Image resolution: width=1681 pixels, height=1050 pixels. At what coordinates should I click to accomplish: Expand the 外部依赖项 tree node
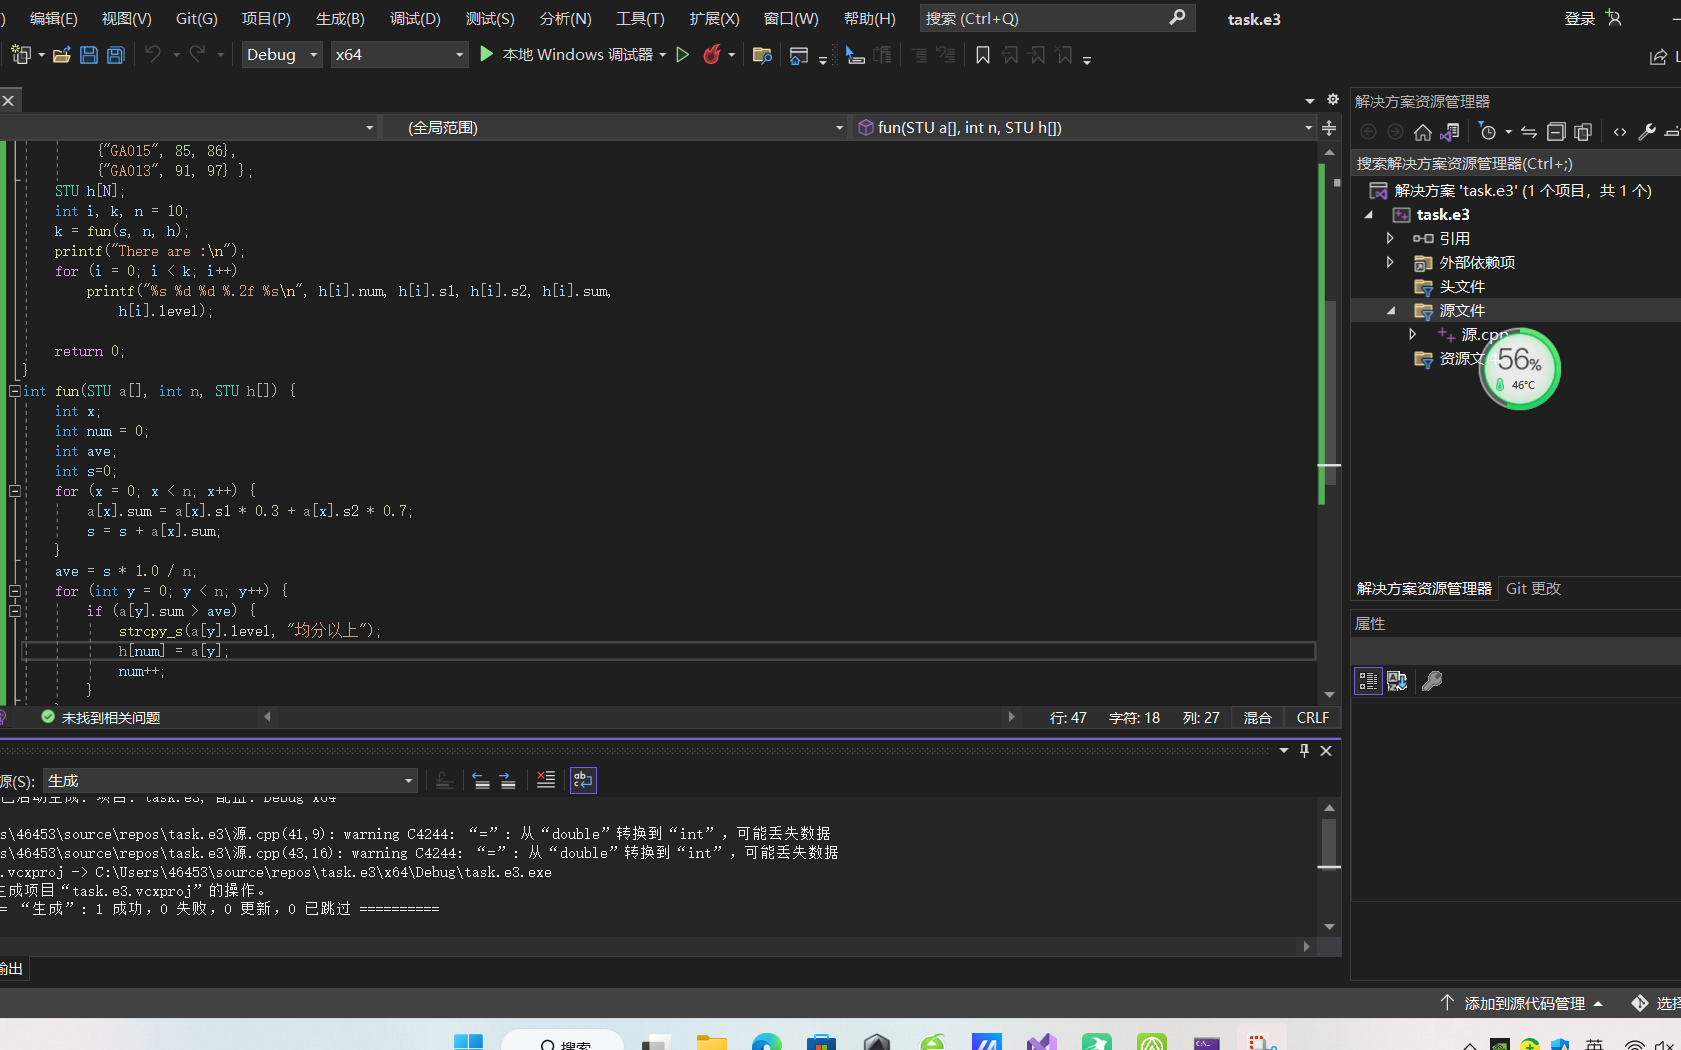[1390, 262]
